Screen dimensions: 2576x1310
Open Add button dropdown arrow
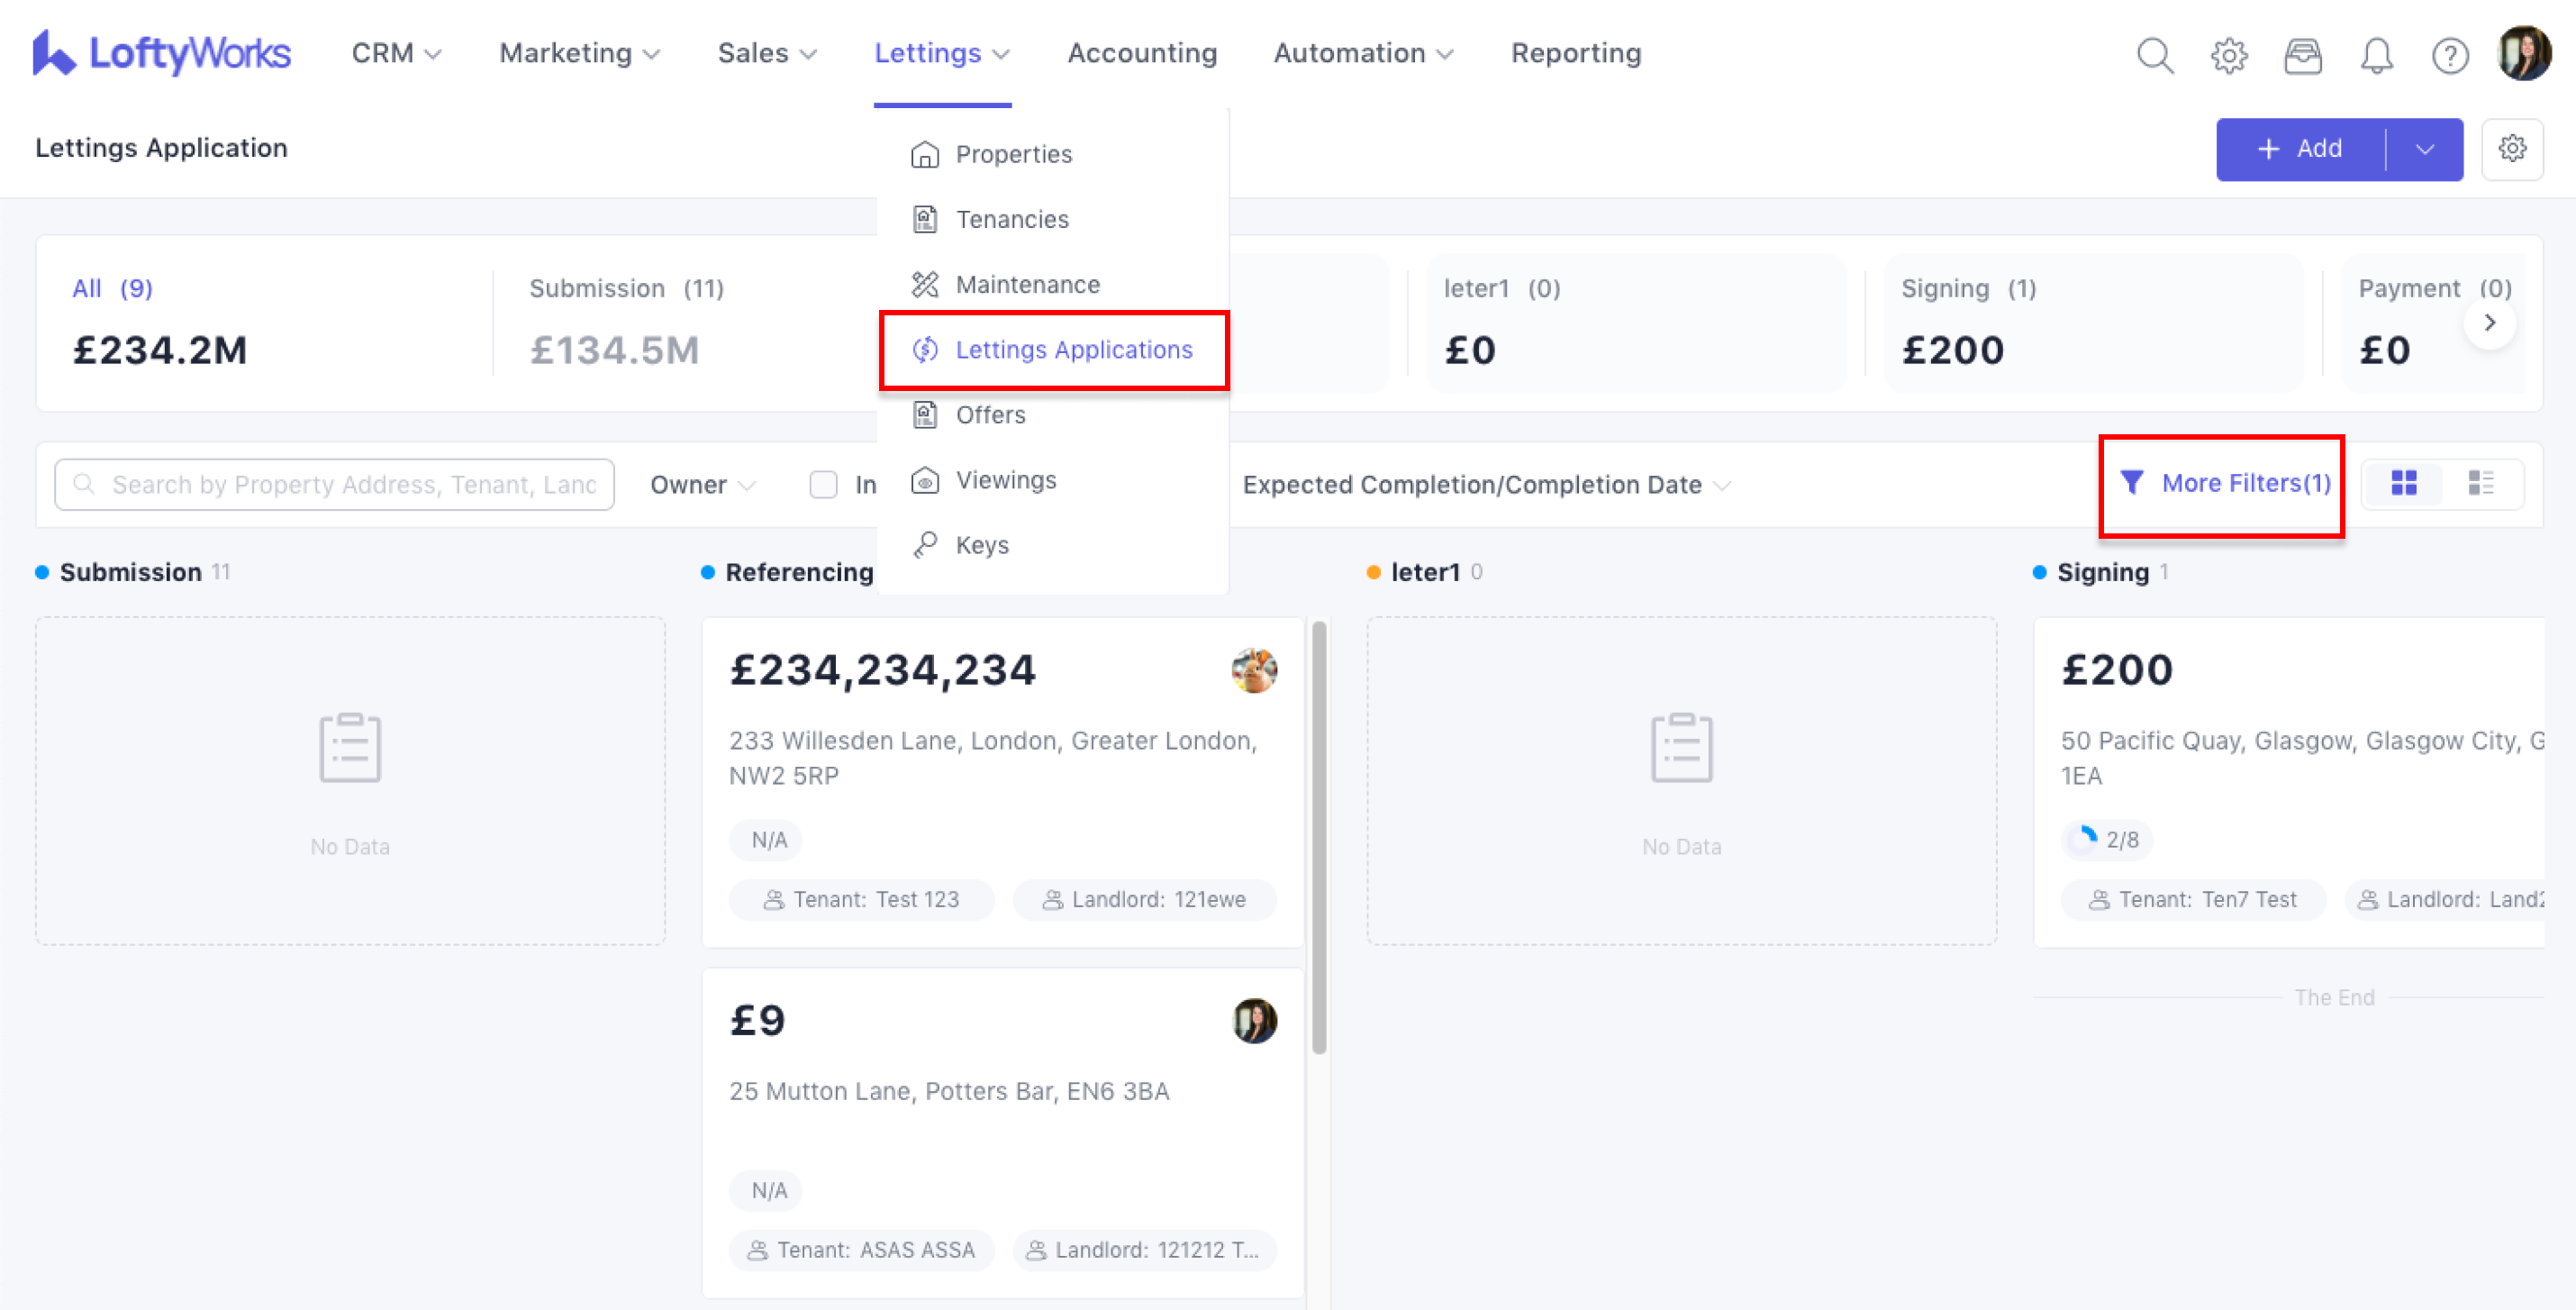click(x=2424, y=149)
